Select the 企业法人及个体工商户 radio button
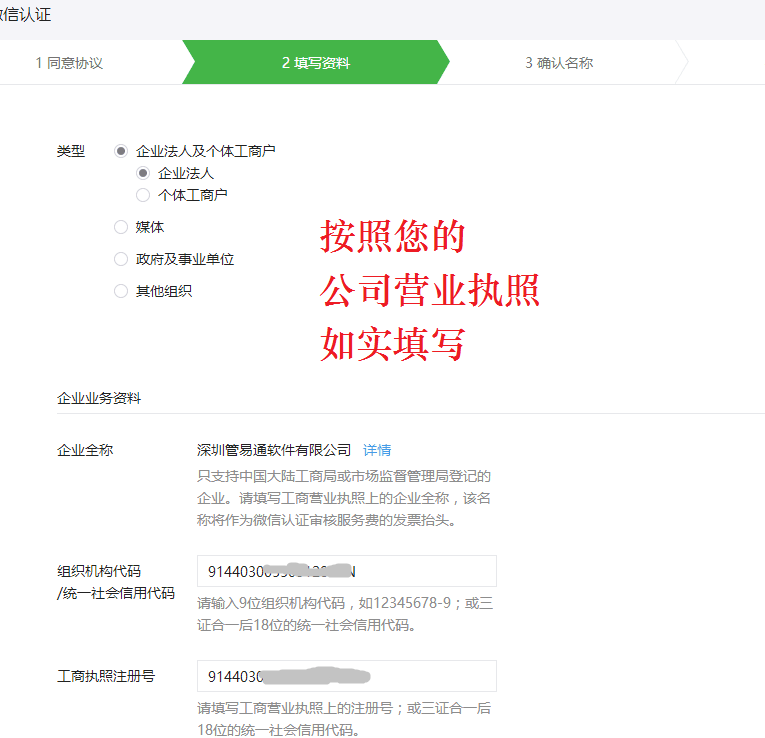Screen dimensions: 765x738 tap(121, 151)
